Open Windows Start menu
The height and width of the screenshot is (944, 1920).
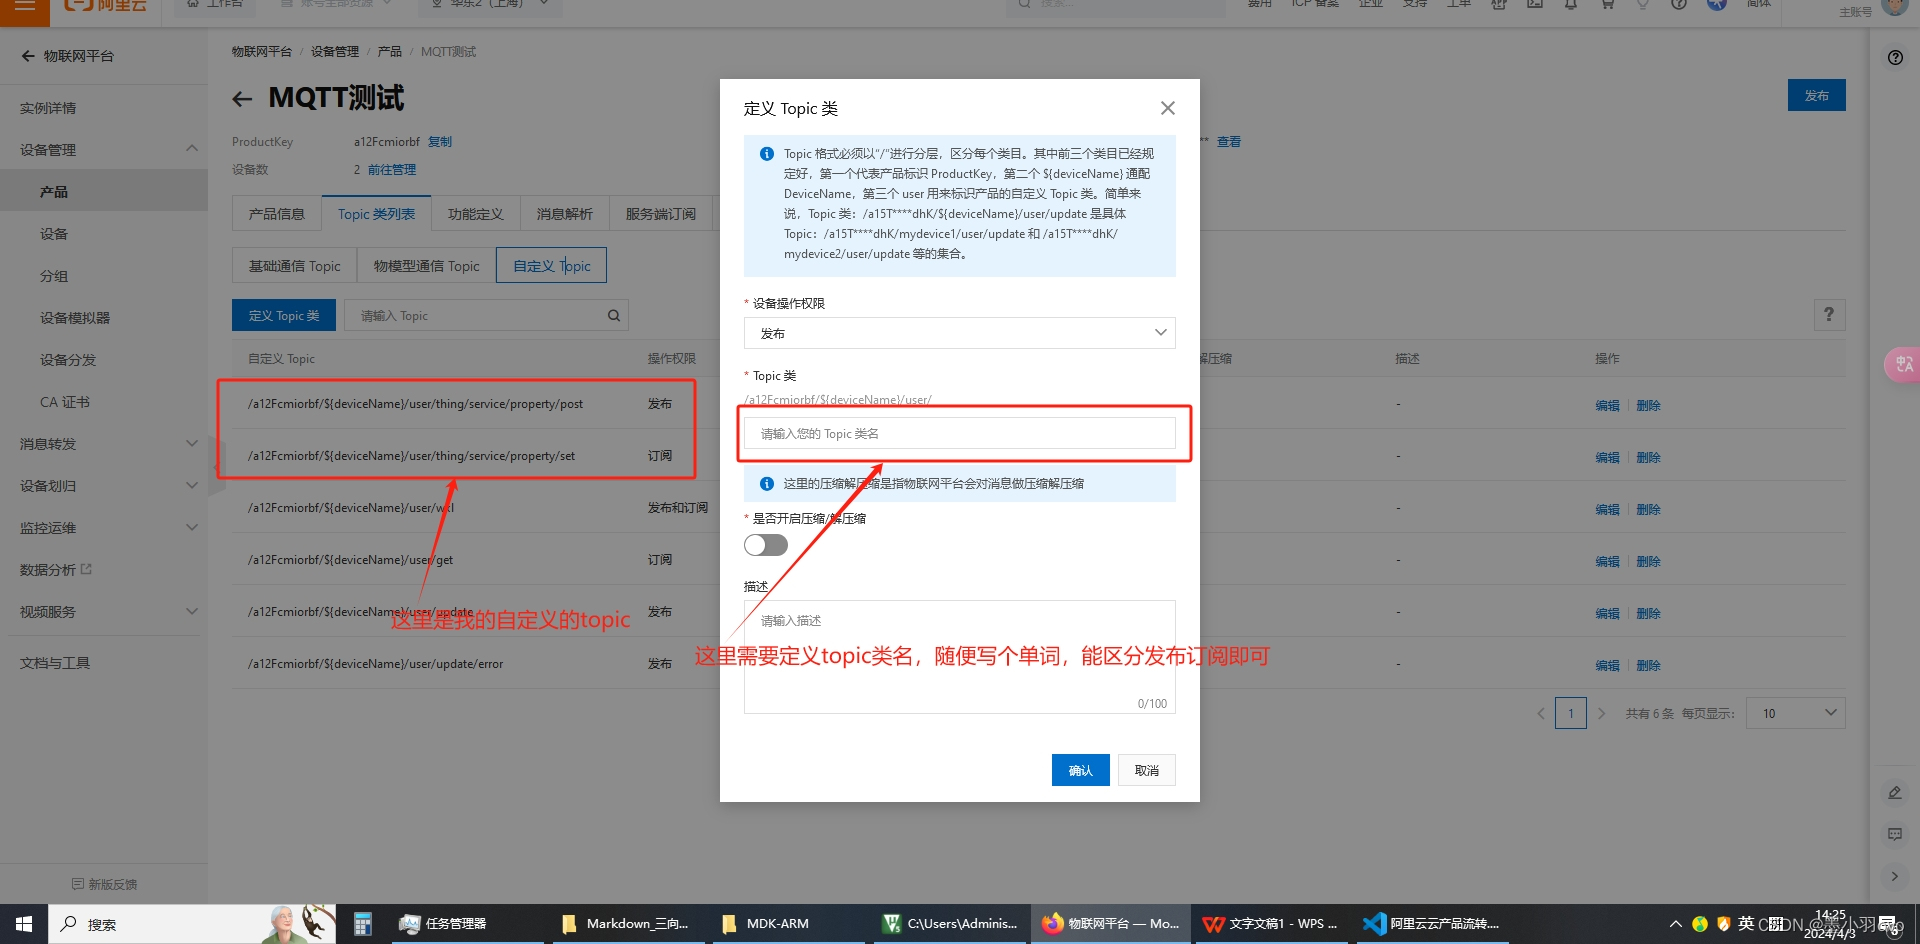tap(24, 924)
